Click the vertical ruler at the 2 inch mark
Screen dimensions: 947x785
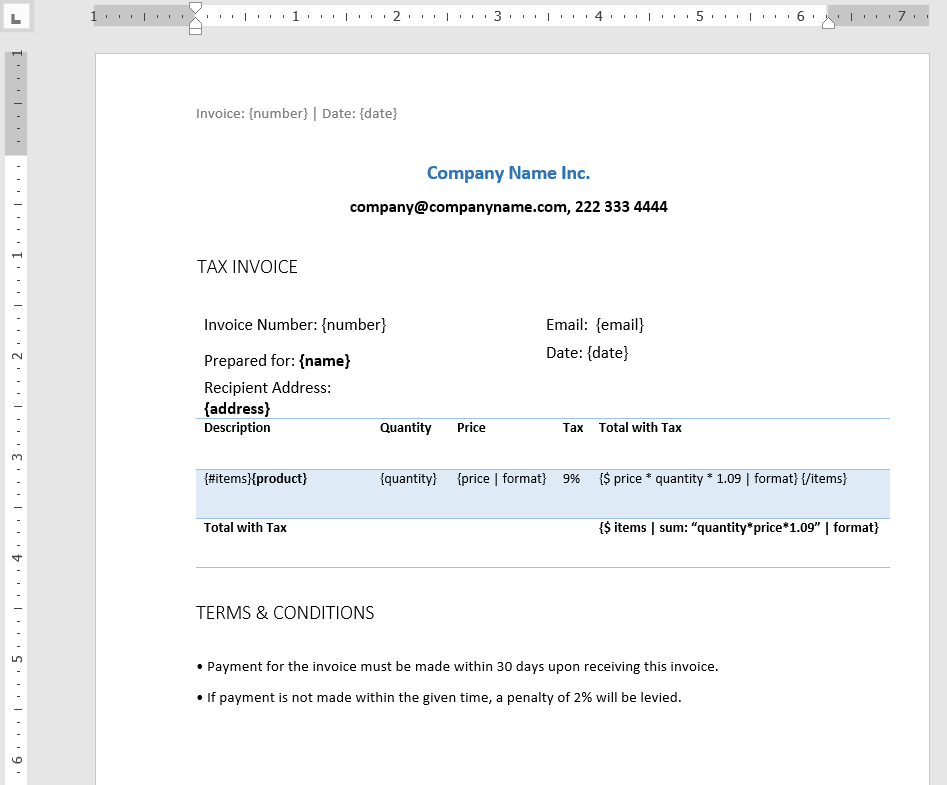pyautogui.click(x=16, y=356)
